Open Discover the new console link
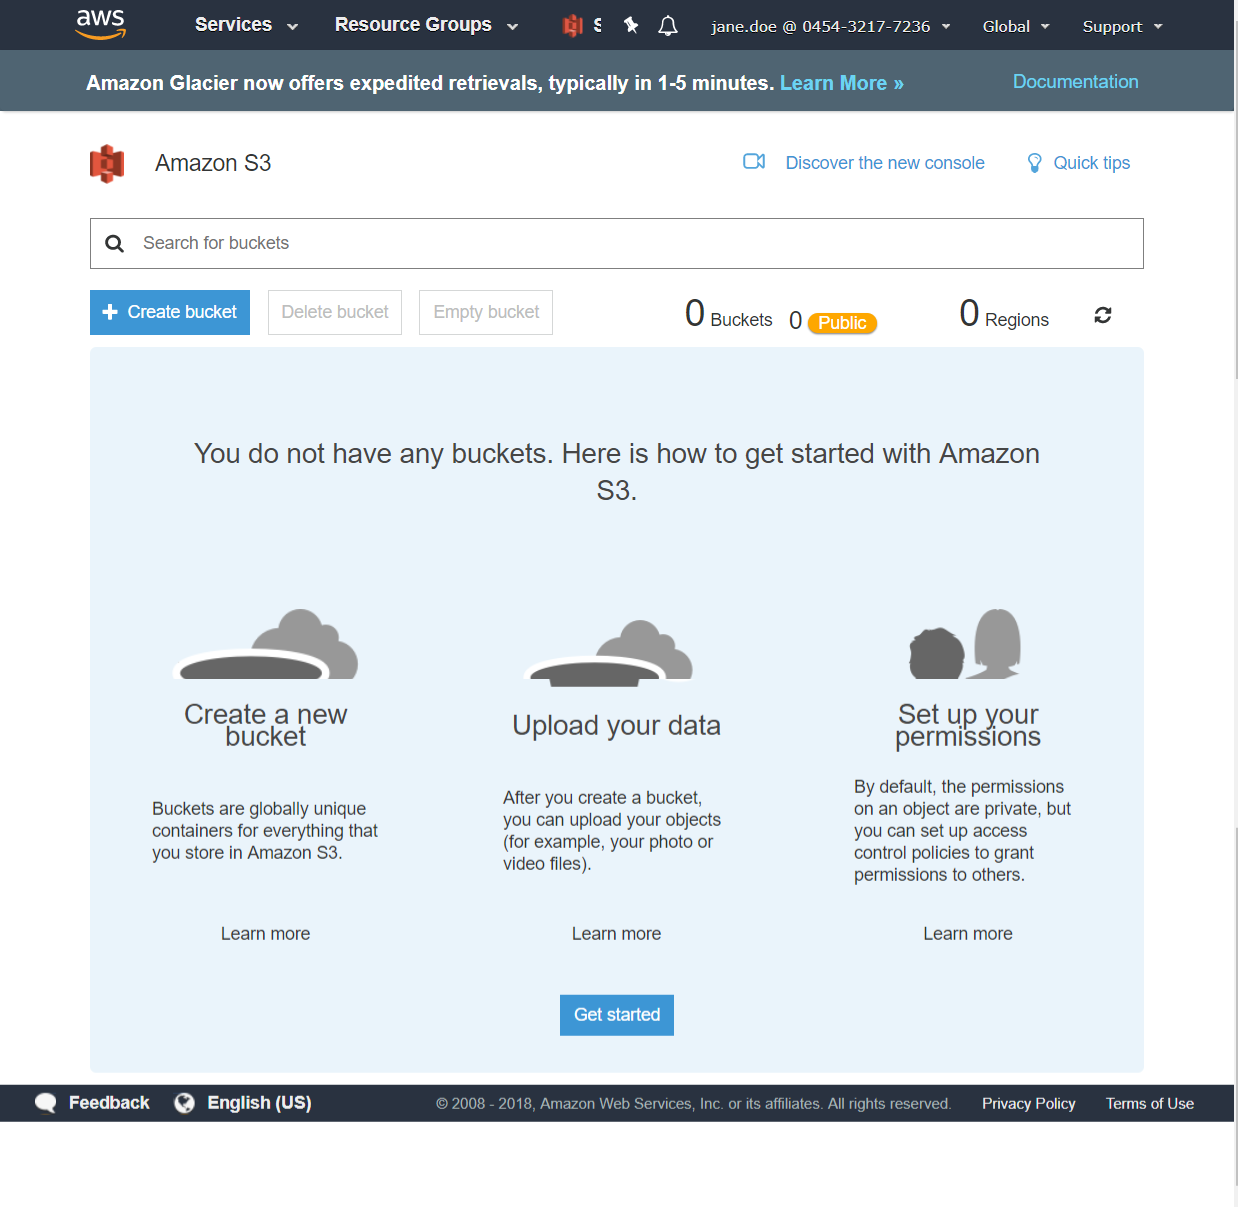 885,163
